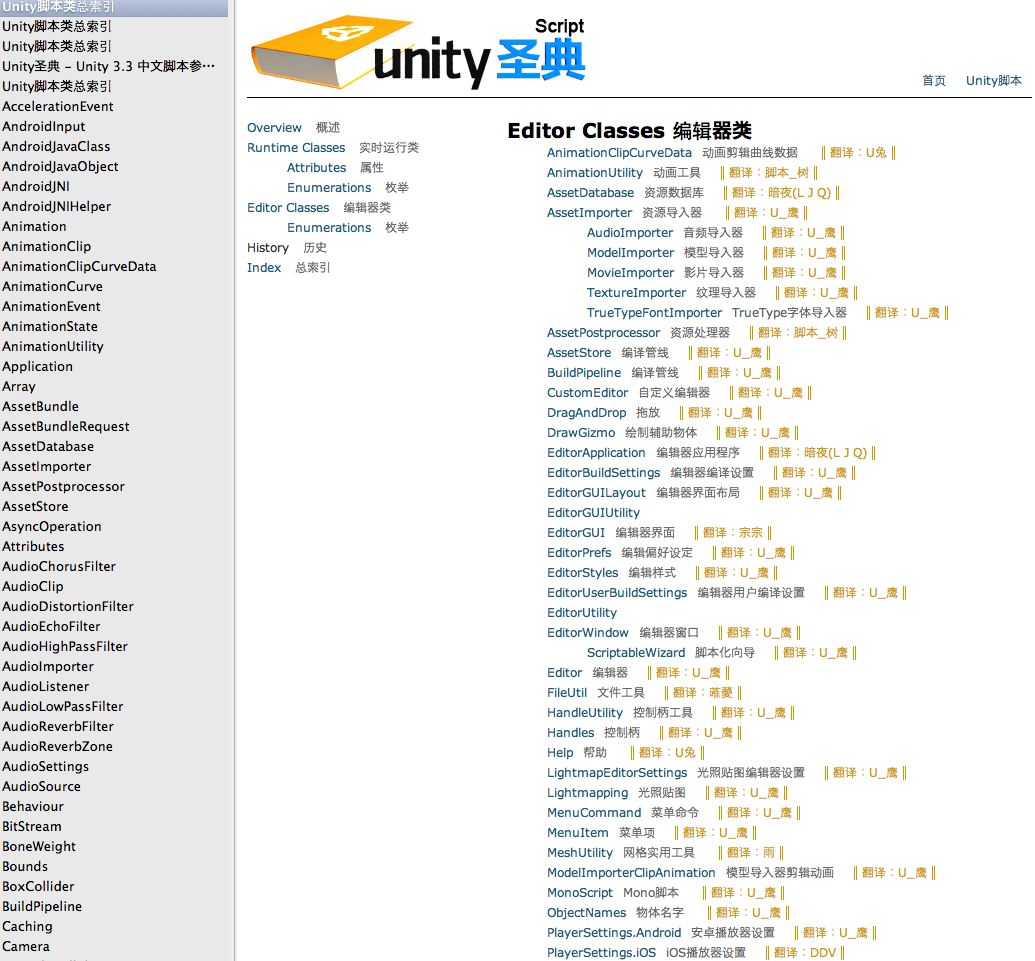This screenshot has height=961, width=1035.
Task: Select AssetBundleRequest in the sidebar list
Action: pyautogui.click(x=65, y=426)
